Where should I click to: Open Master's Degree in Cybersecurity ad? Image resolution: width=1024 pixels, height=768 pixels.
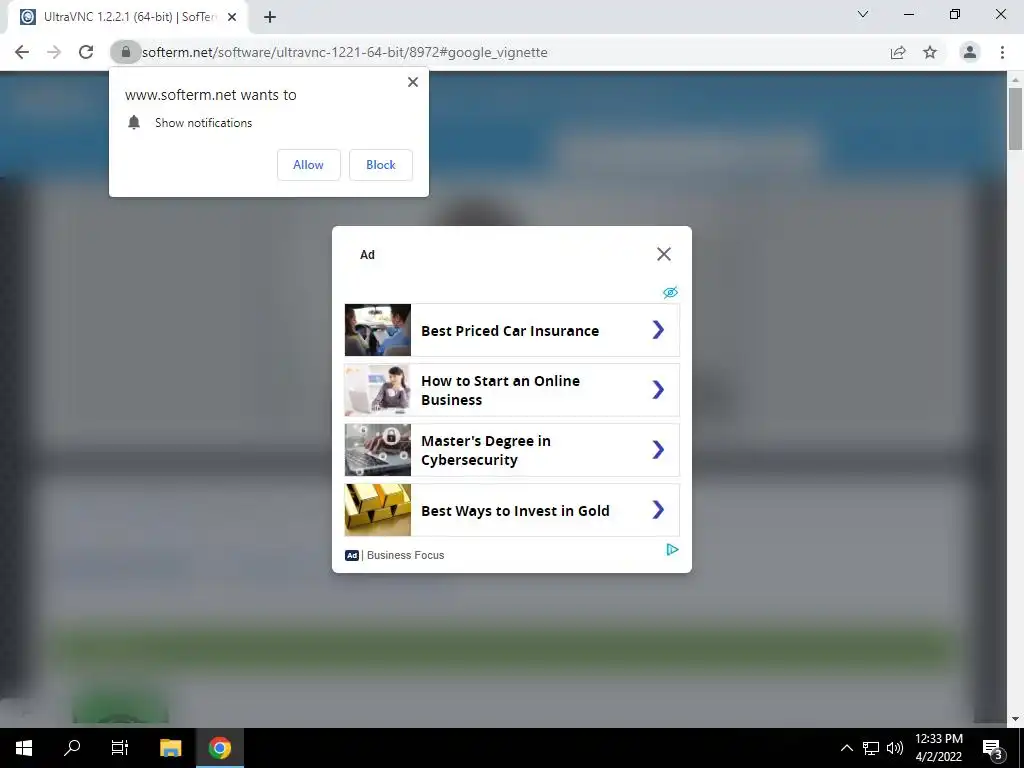coord(512,450)
